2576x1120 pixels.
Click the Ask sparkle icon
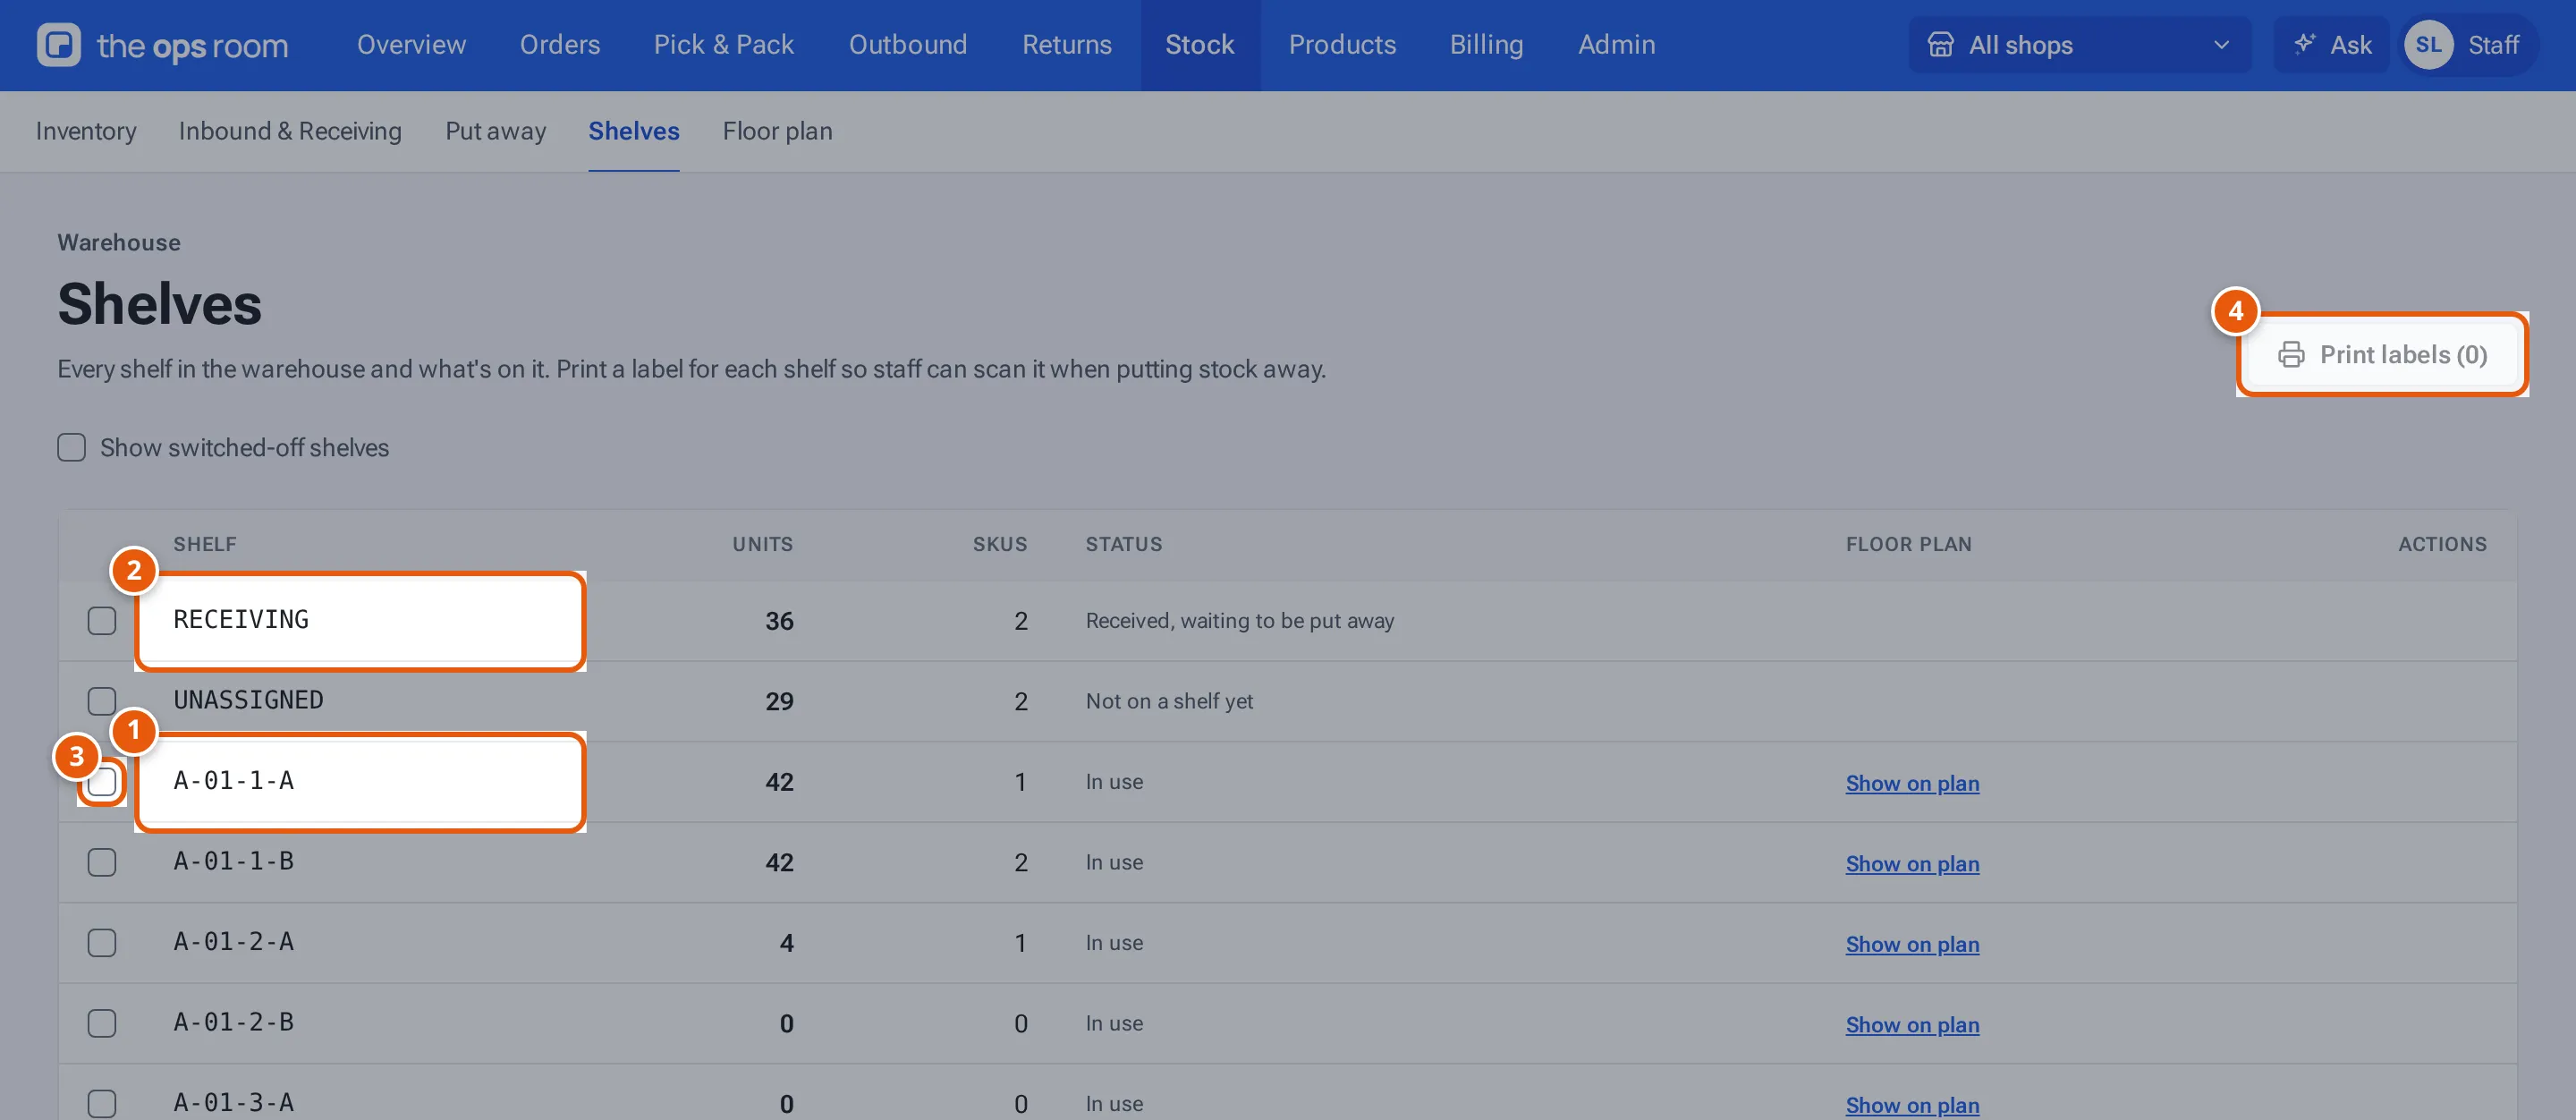click(x=2304, y=44)
